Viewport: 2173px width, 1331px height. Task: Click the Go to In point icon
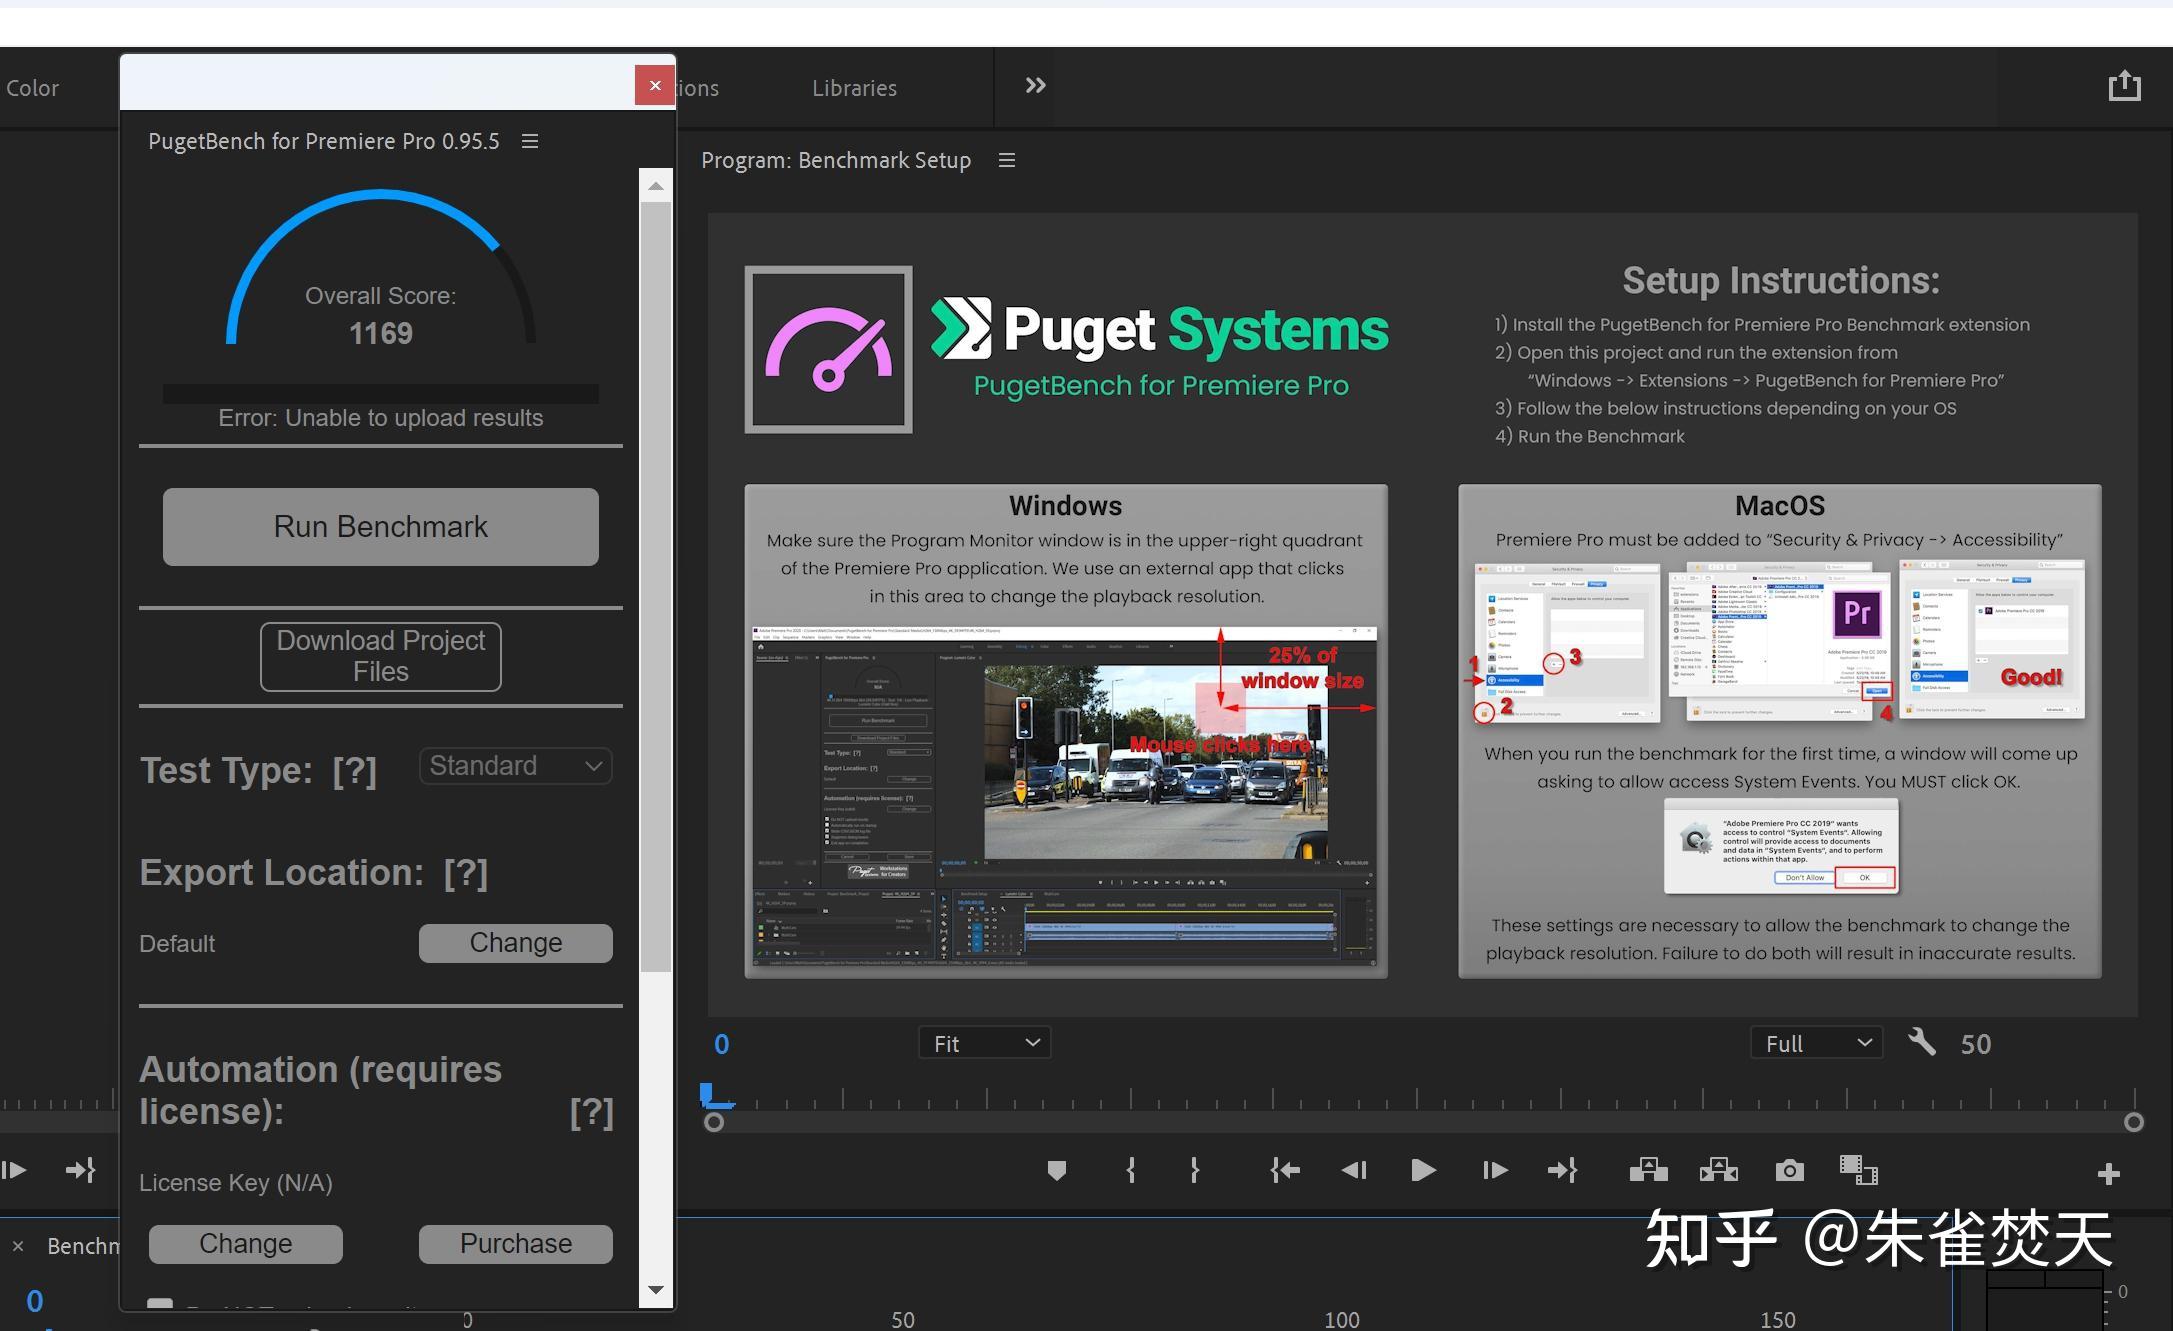[x=1285, y=1170]
